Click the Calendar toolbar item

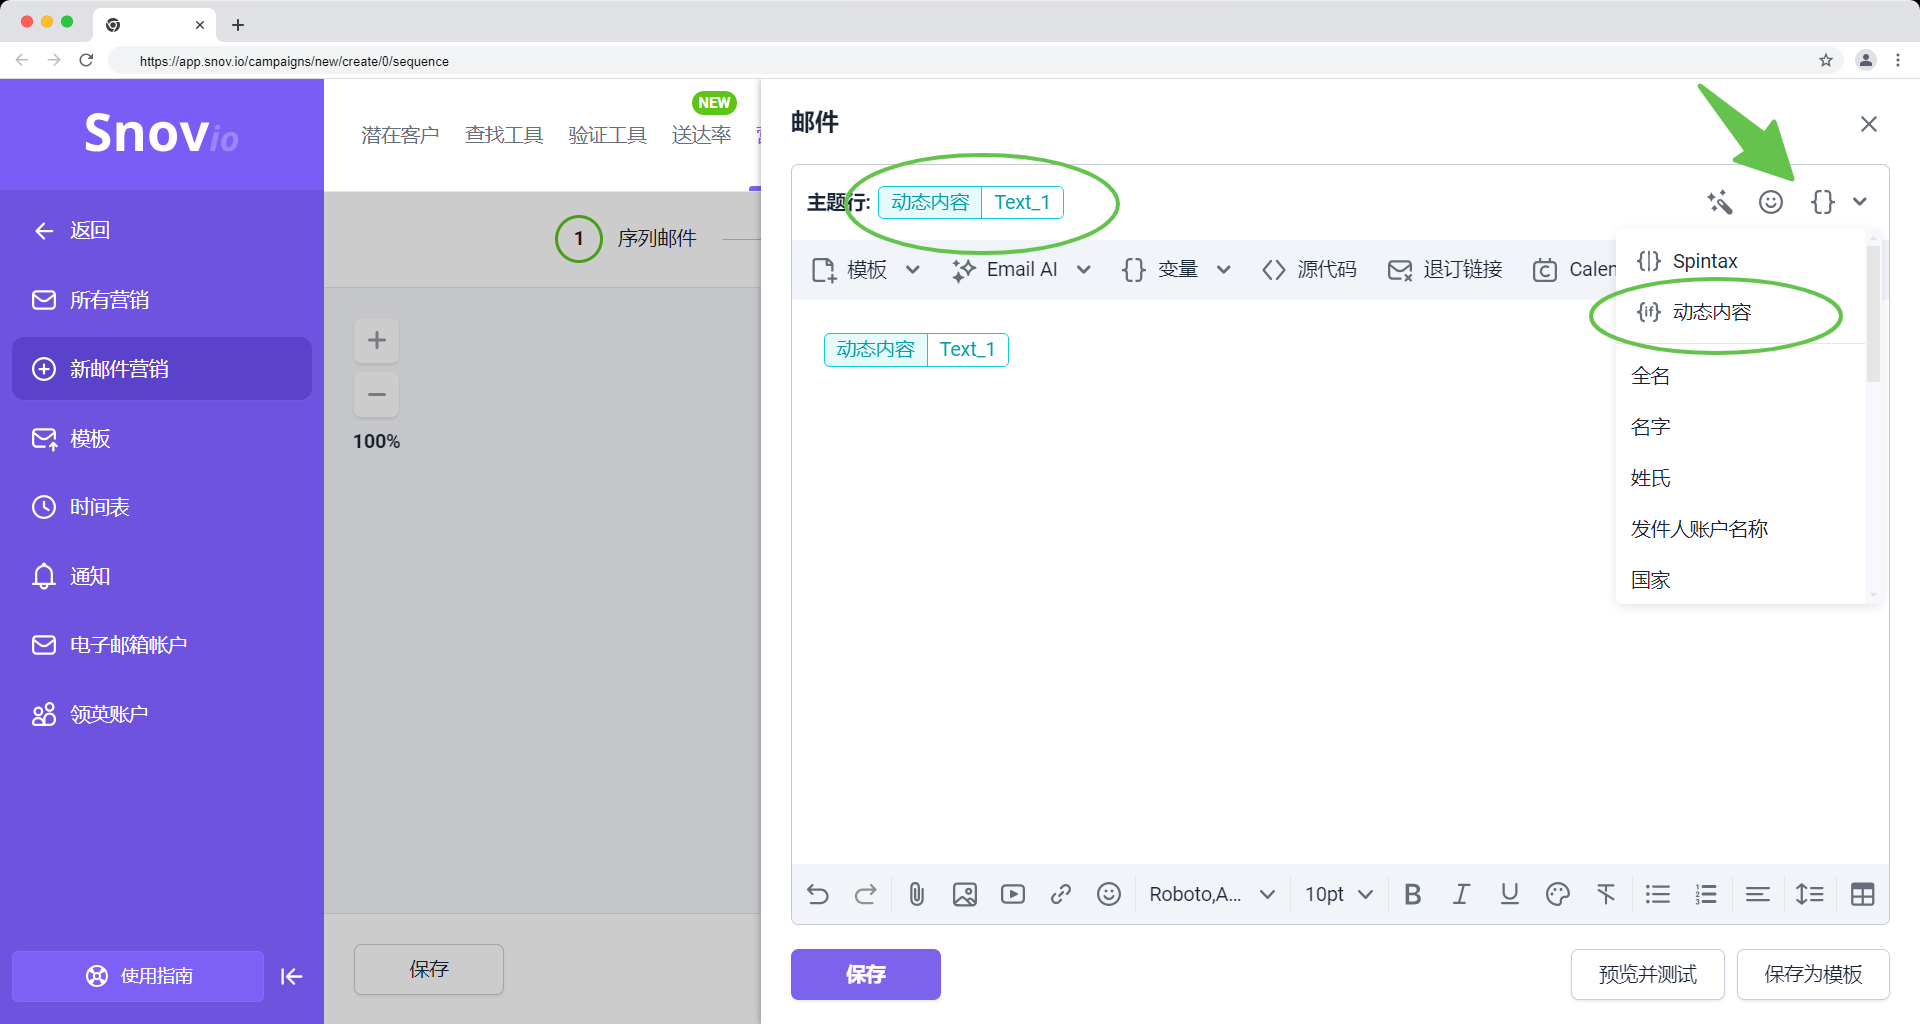(x=1574, y=270)
